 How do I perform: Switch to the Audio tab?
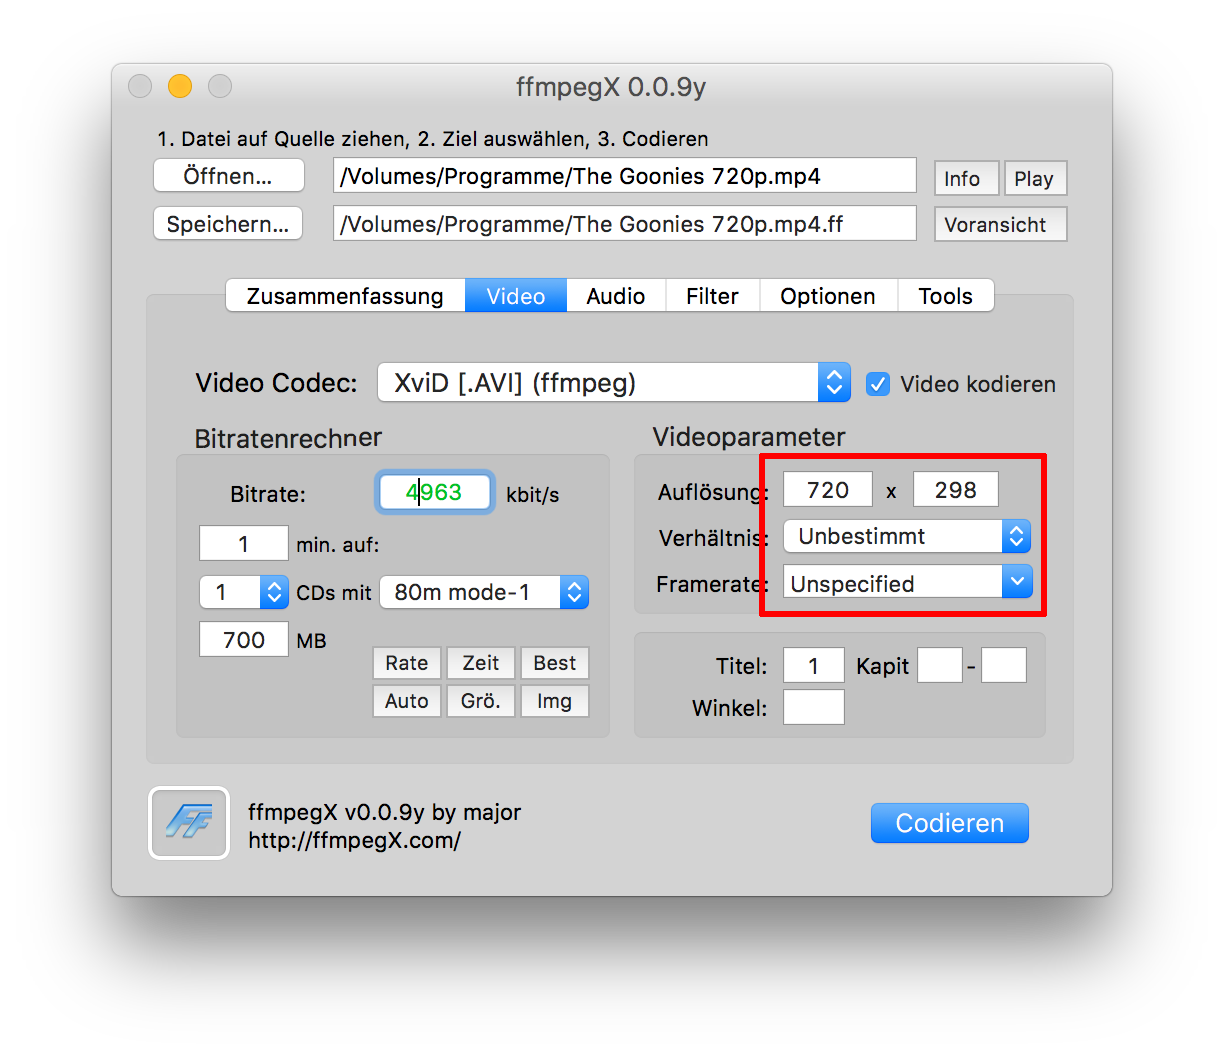tap(616, 296)
